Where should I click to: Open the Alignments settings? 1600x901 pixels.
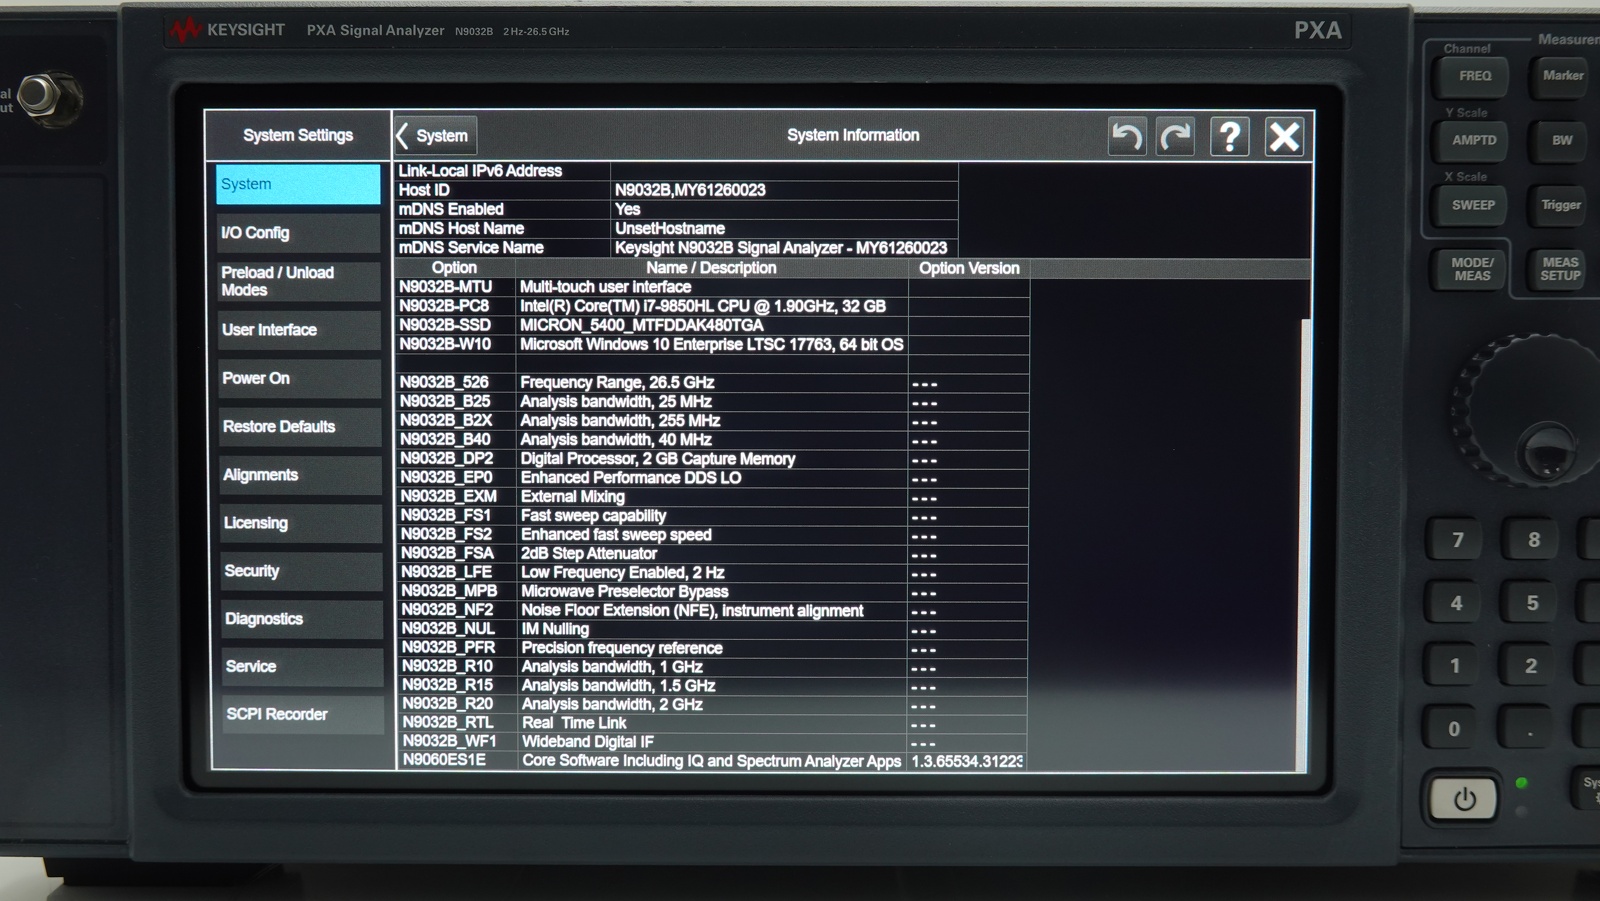click(300, 475)
